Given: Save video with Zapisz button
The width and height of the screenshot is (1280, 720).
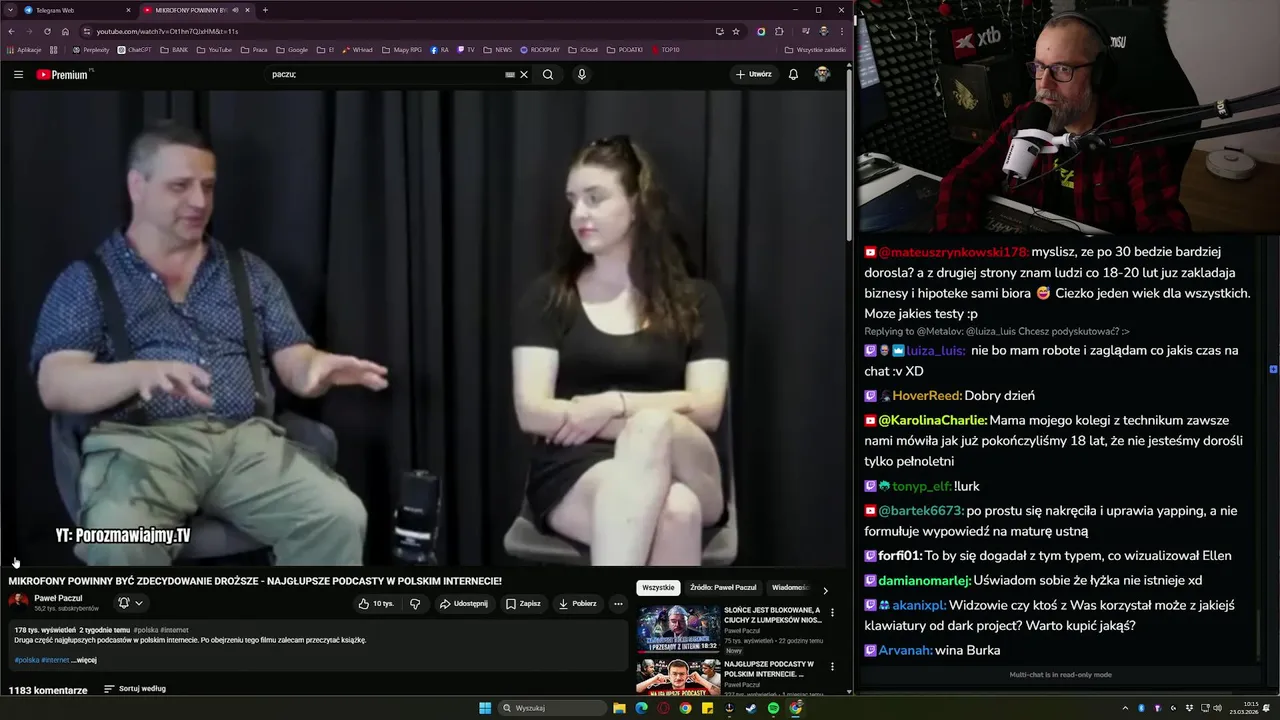Looking at the screenshot, I should [523, 603].
